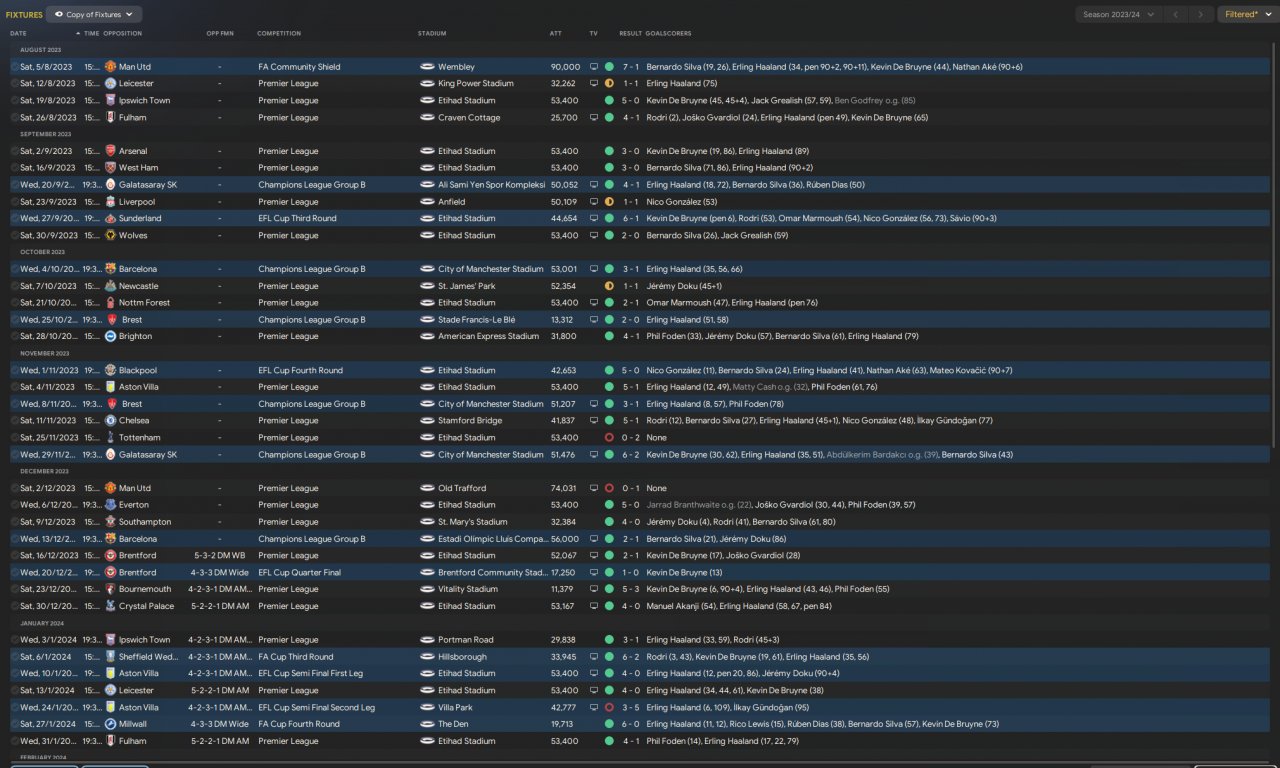The width and height of the screenshot is (1280, 768).
Task: Click the Newcastle club badge
Action: coord(110,286)
